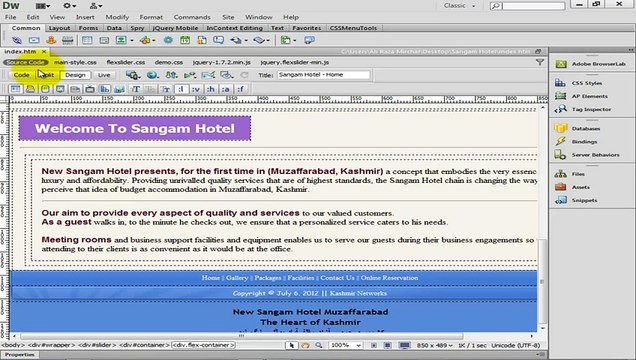The height and width of the screenshot is (360, 636).
Task: Toggle the :h hover state style button
Action: click(211, 89)
